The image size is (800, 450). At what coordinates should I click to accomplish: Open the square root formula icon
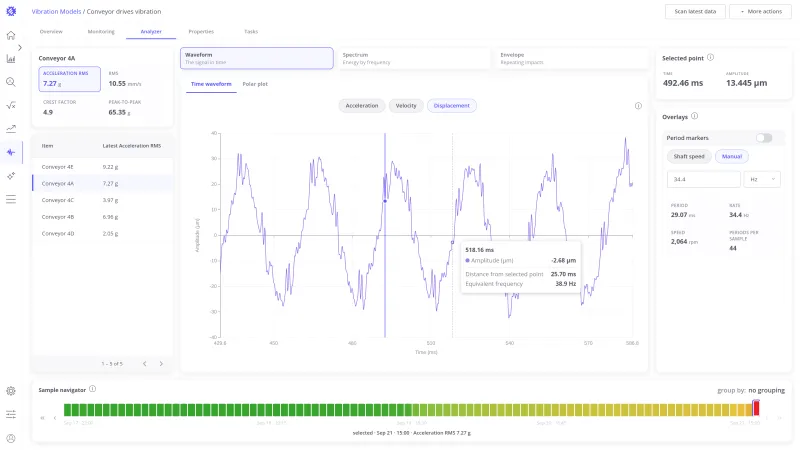11,106
